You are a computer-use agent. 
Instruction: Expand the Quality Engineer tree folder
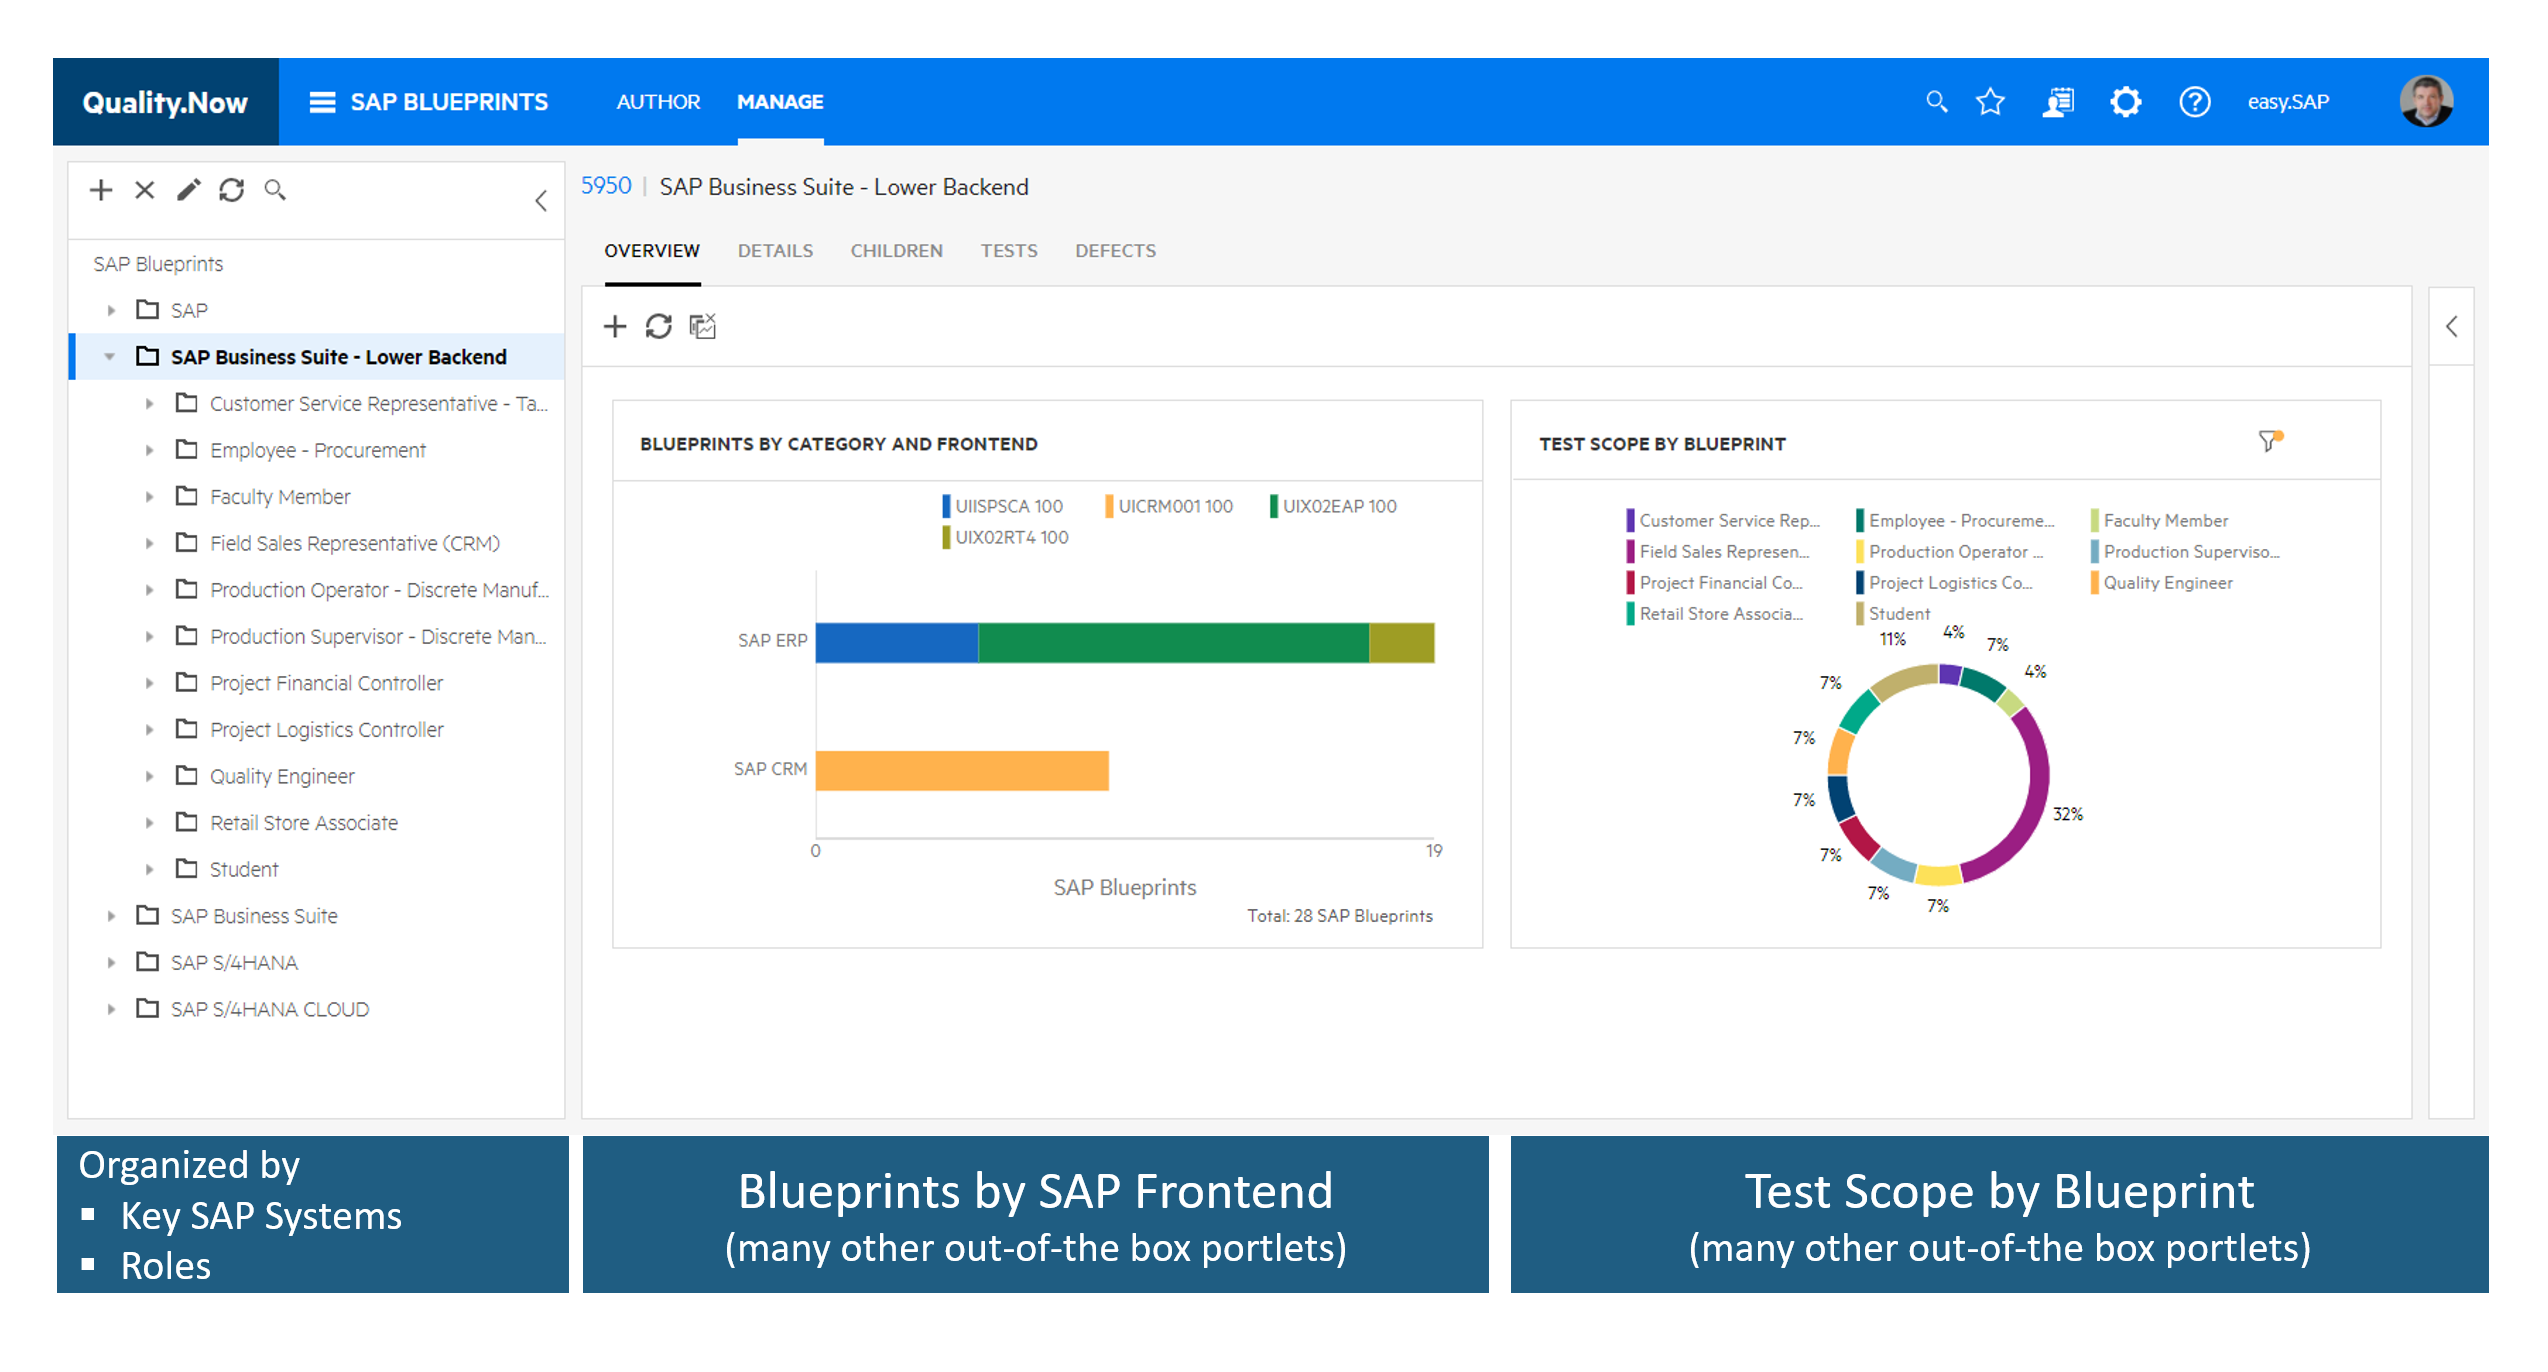149,777
